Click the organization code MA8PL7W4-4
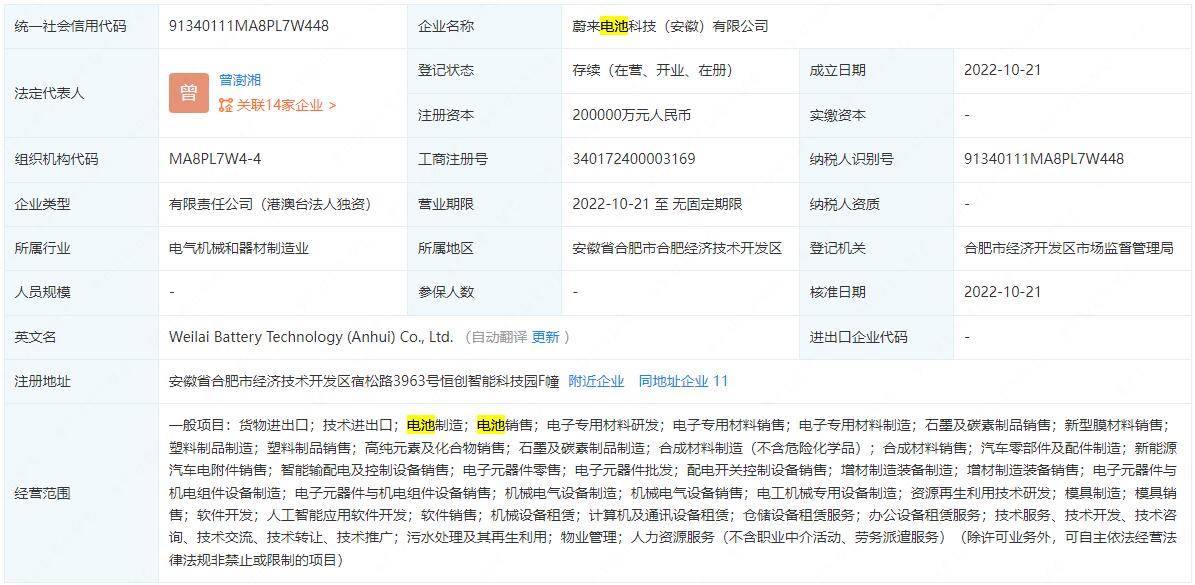Screen dimensions: 1195x585 215,159
